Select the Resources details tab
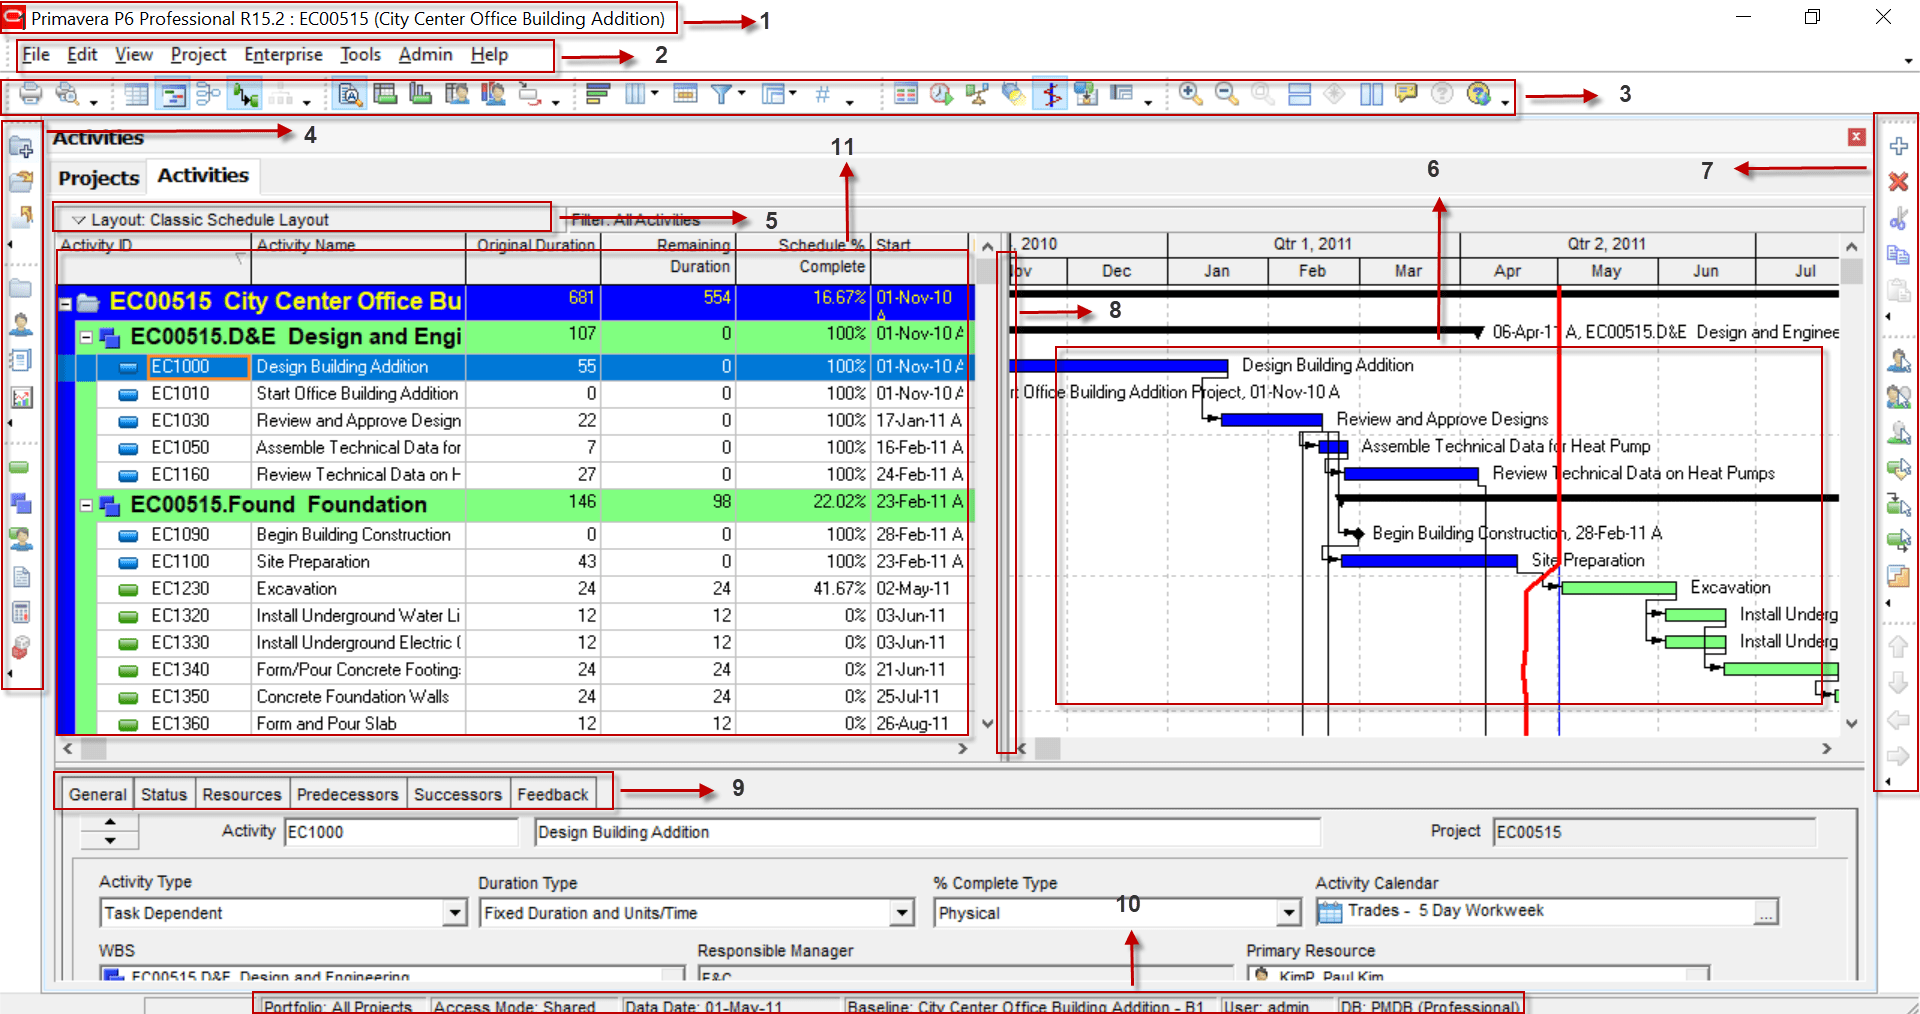Viewport: 1920px width, 1014px height. click(x=242, y=794)
